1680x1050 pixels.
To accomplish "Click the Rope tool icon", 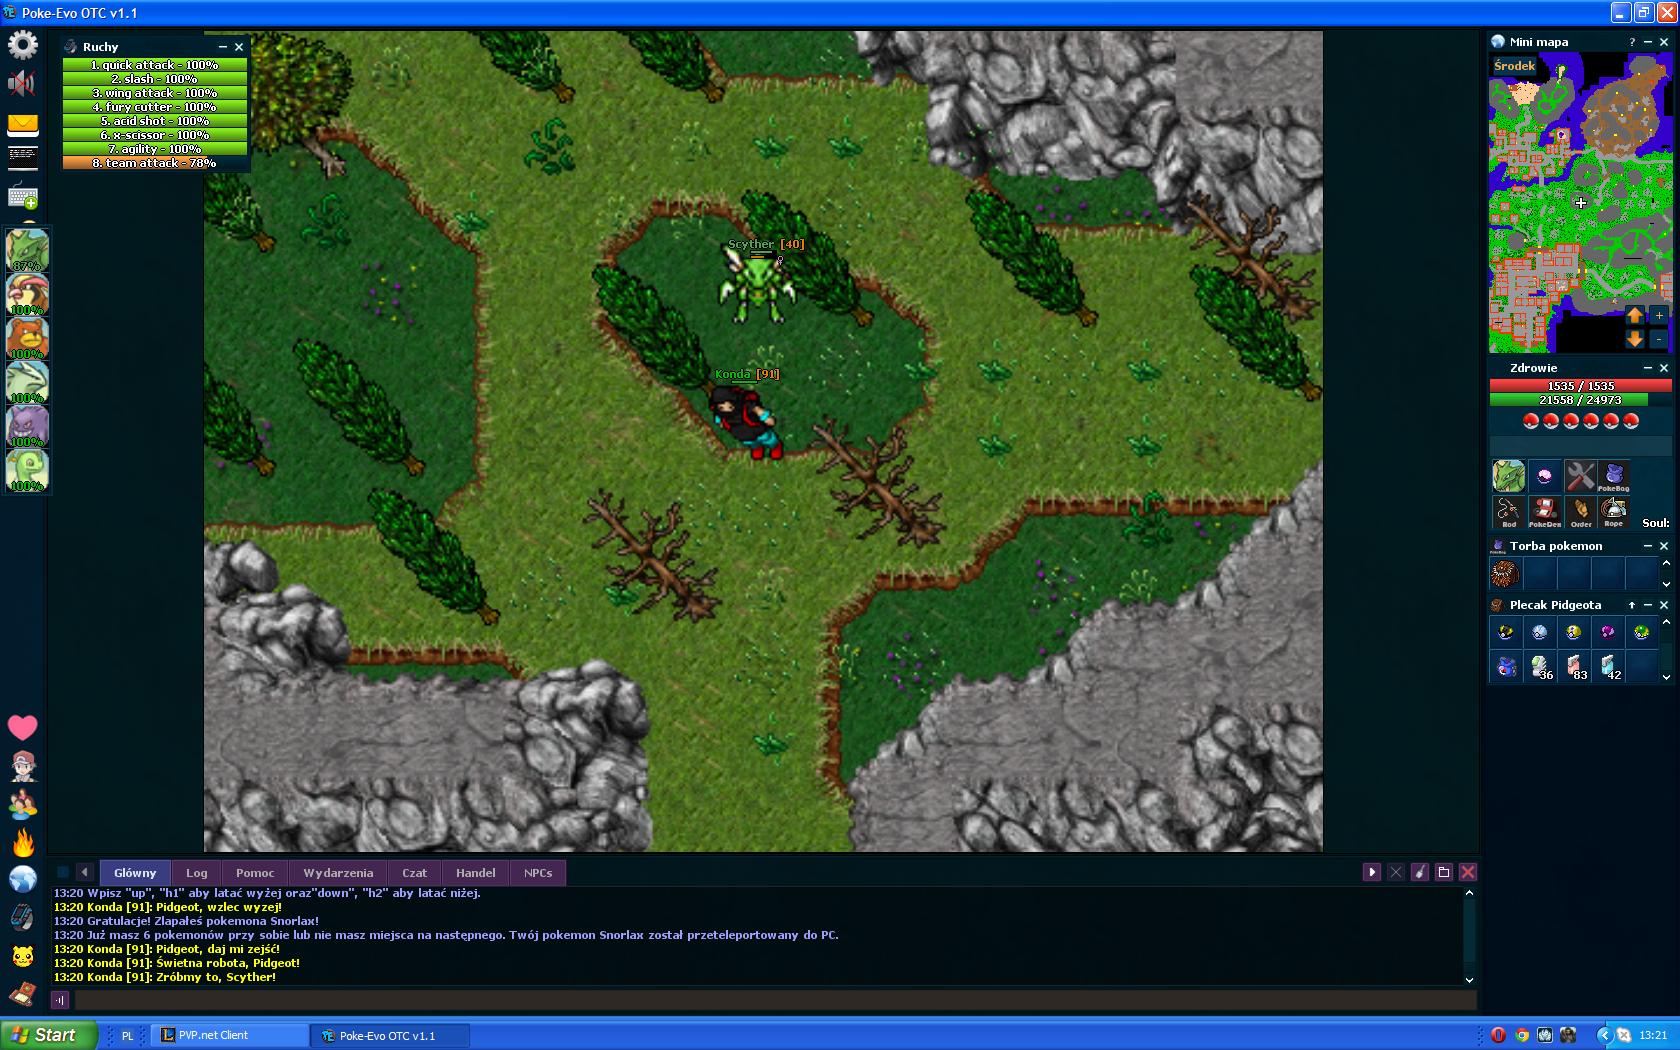I will pyautogui.click(x=1613, y=511).
